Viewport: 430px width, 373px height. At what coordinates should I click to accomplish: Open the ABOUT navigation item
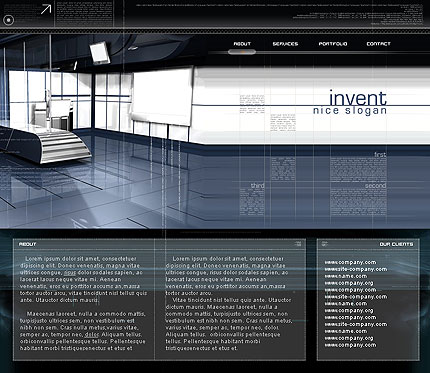tap(242, 44)
